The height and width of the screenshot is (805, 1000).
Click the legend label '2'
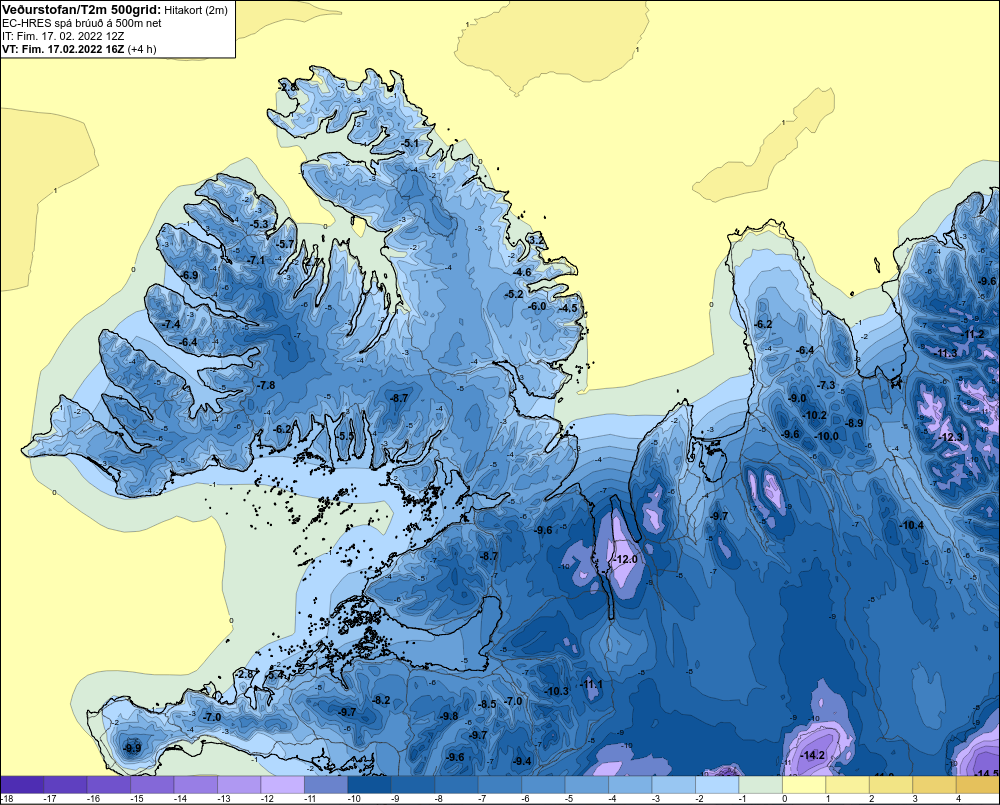coord(872,799)
